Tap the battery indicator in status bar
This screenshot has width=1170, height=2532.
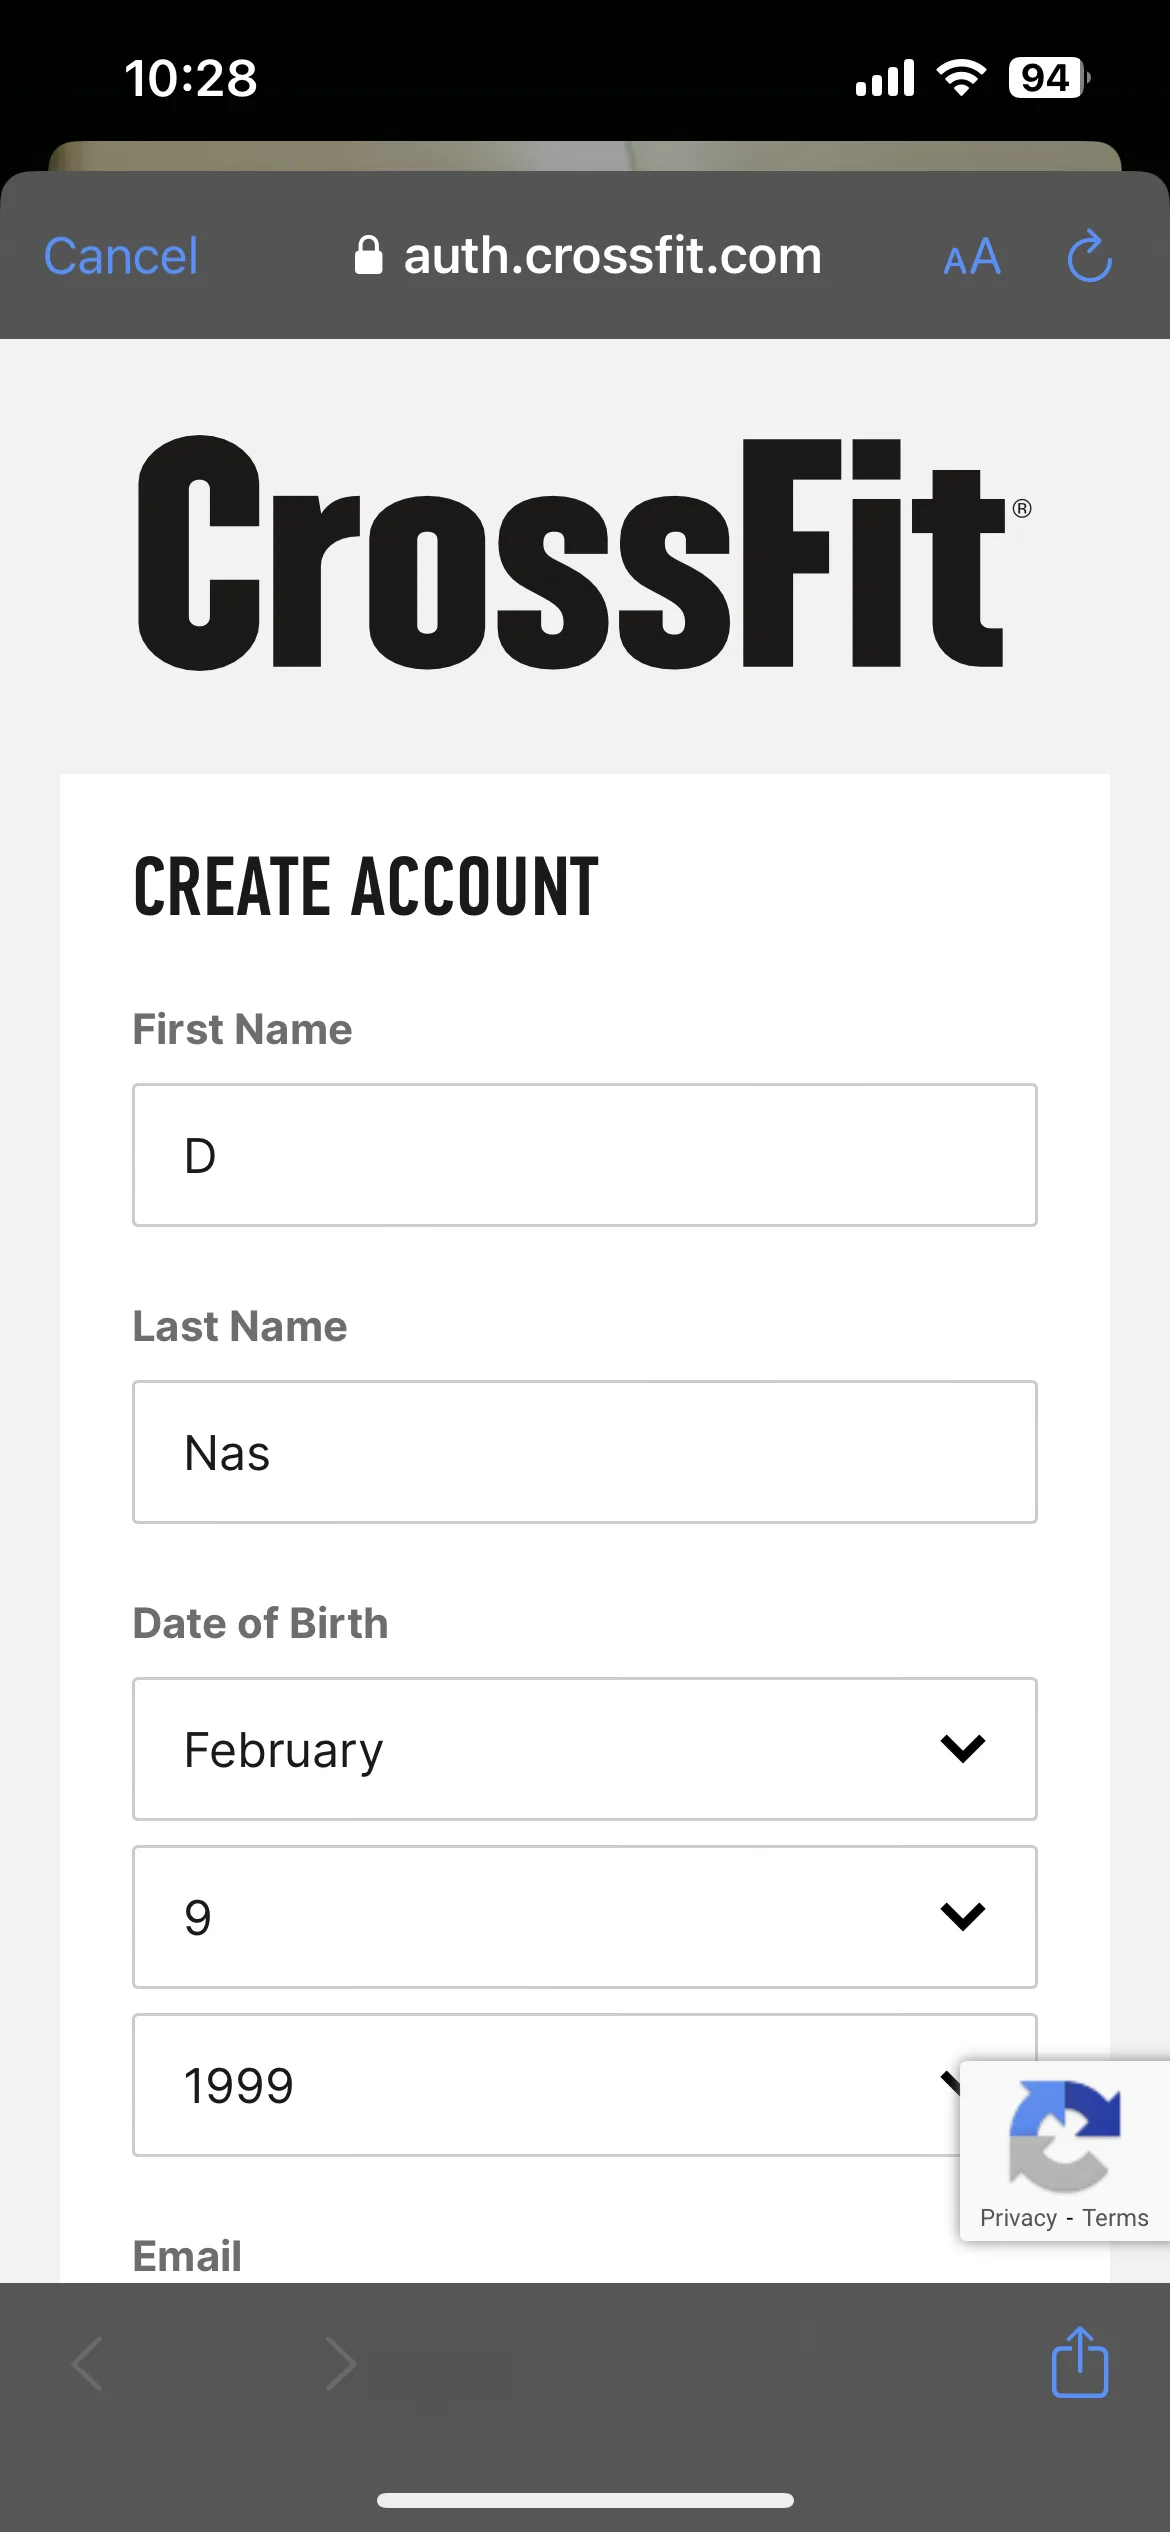[1049, 77]
